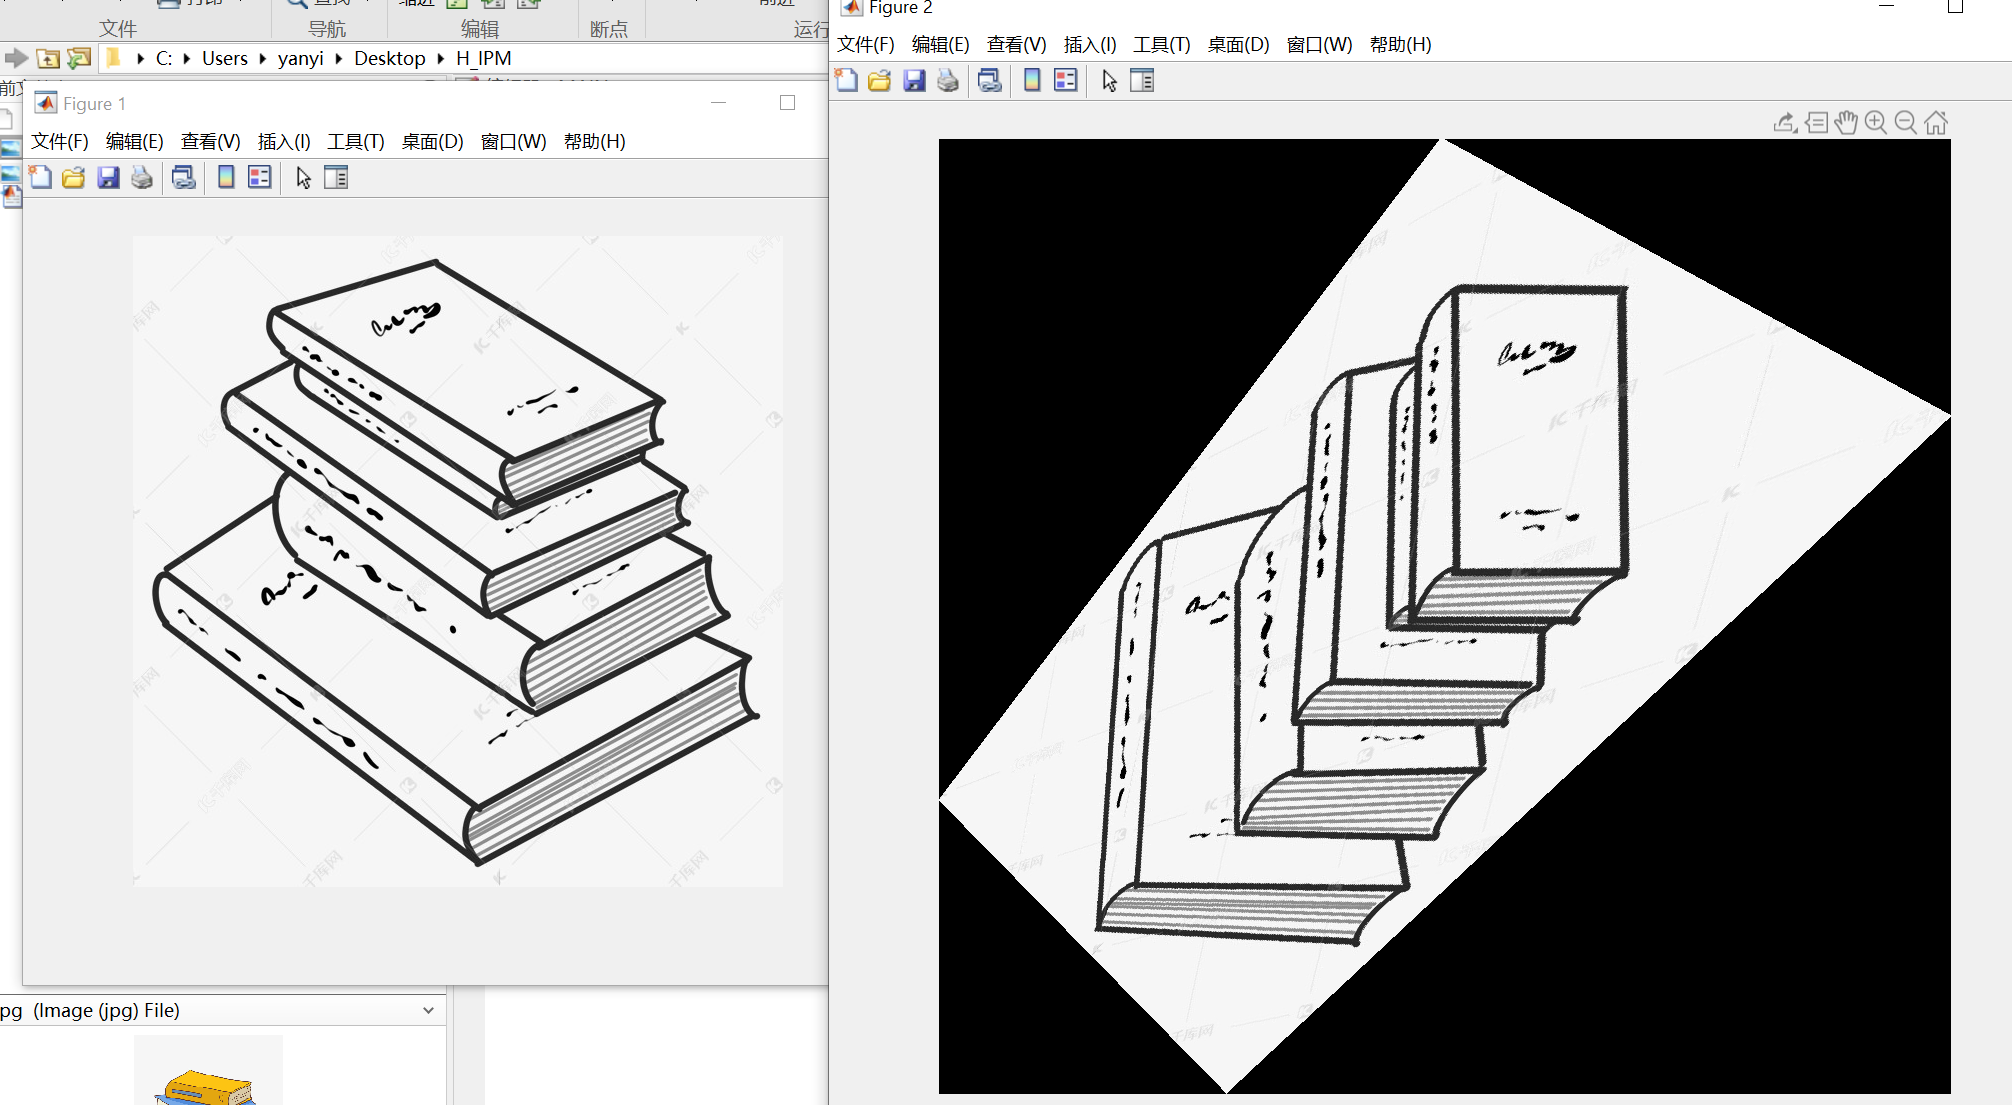Open Property Inspector in Figure 2 toolbar

point(1142,81)
